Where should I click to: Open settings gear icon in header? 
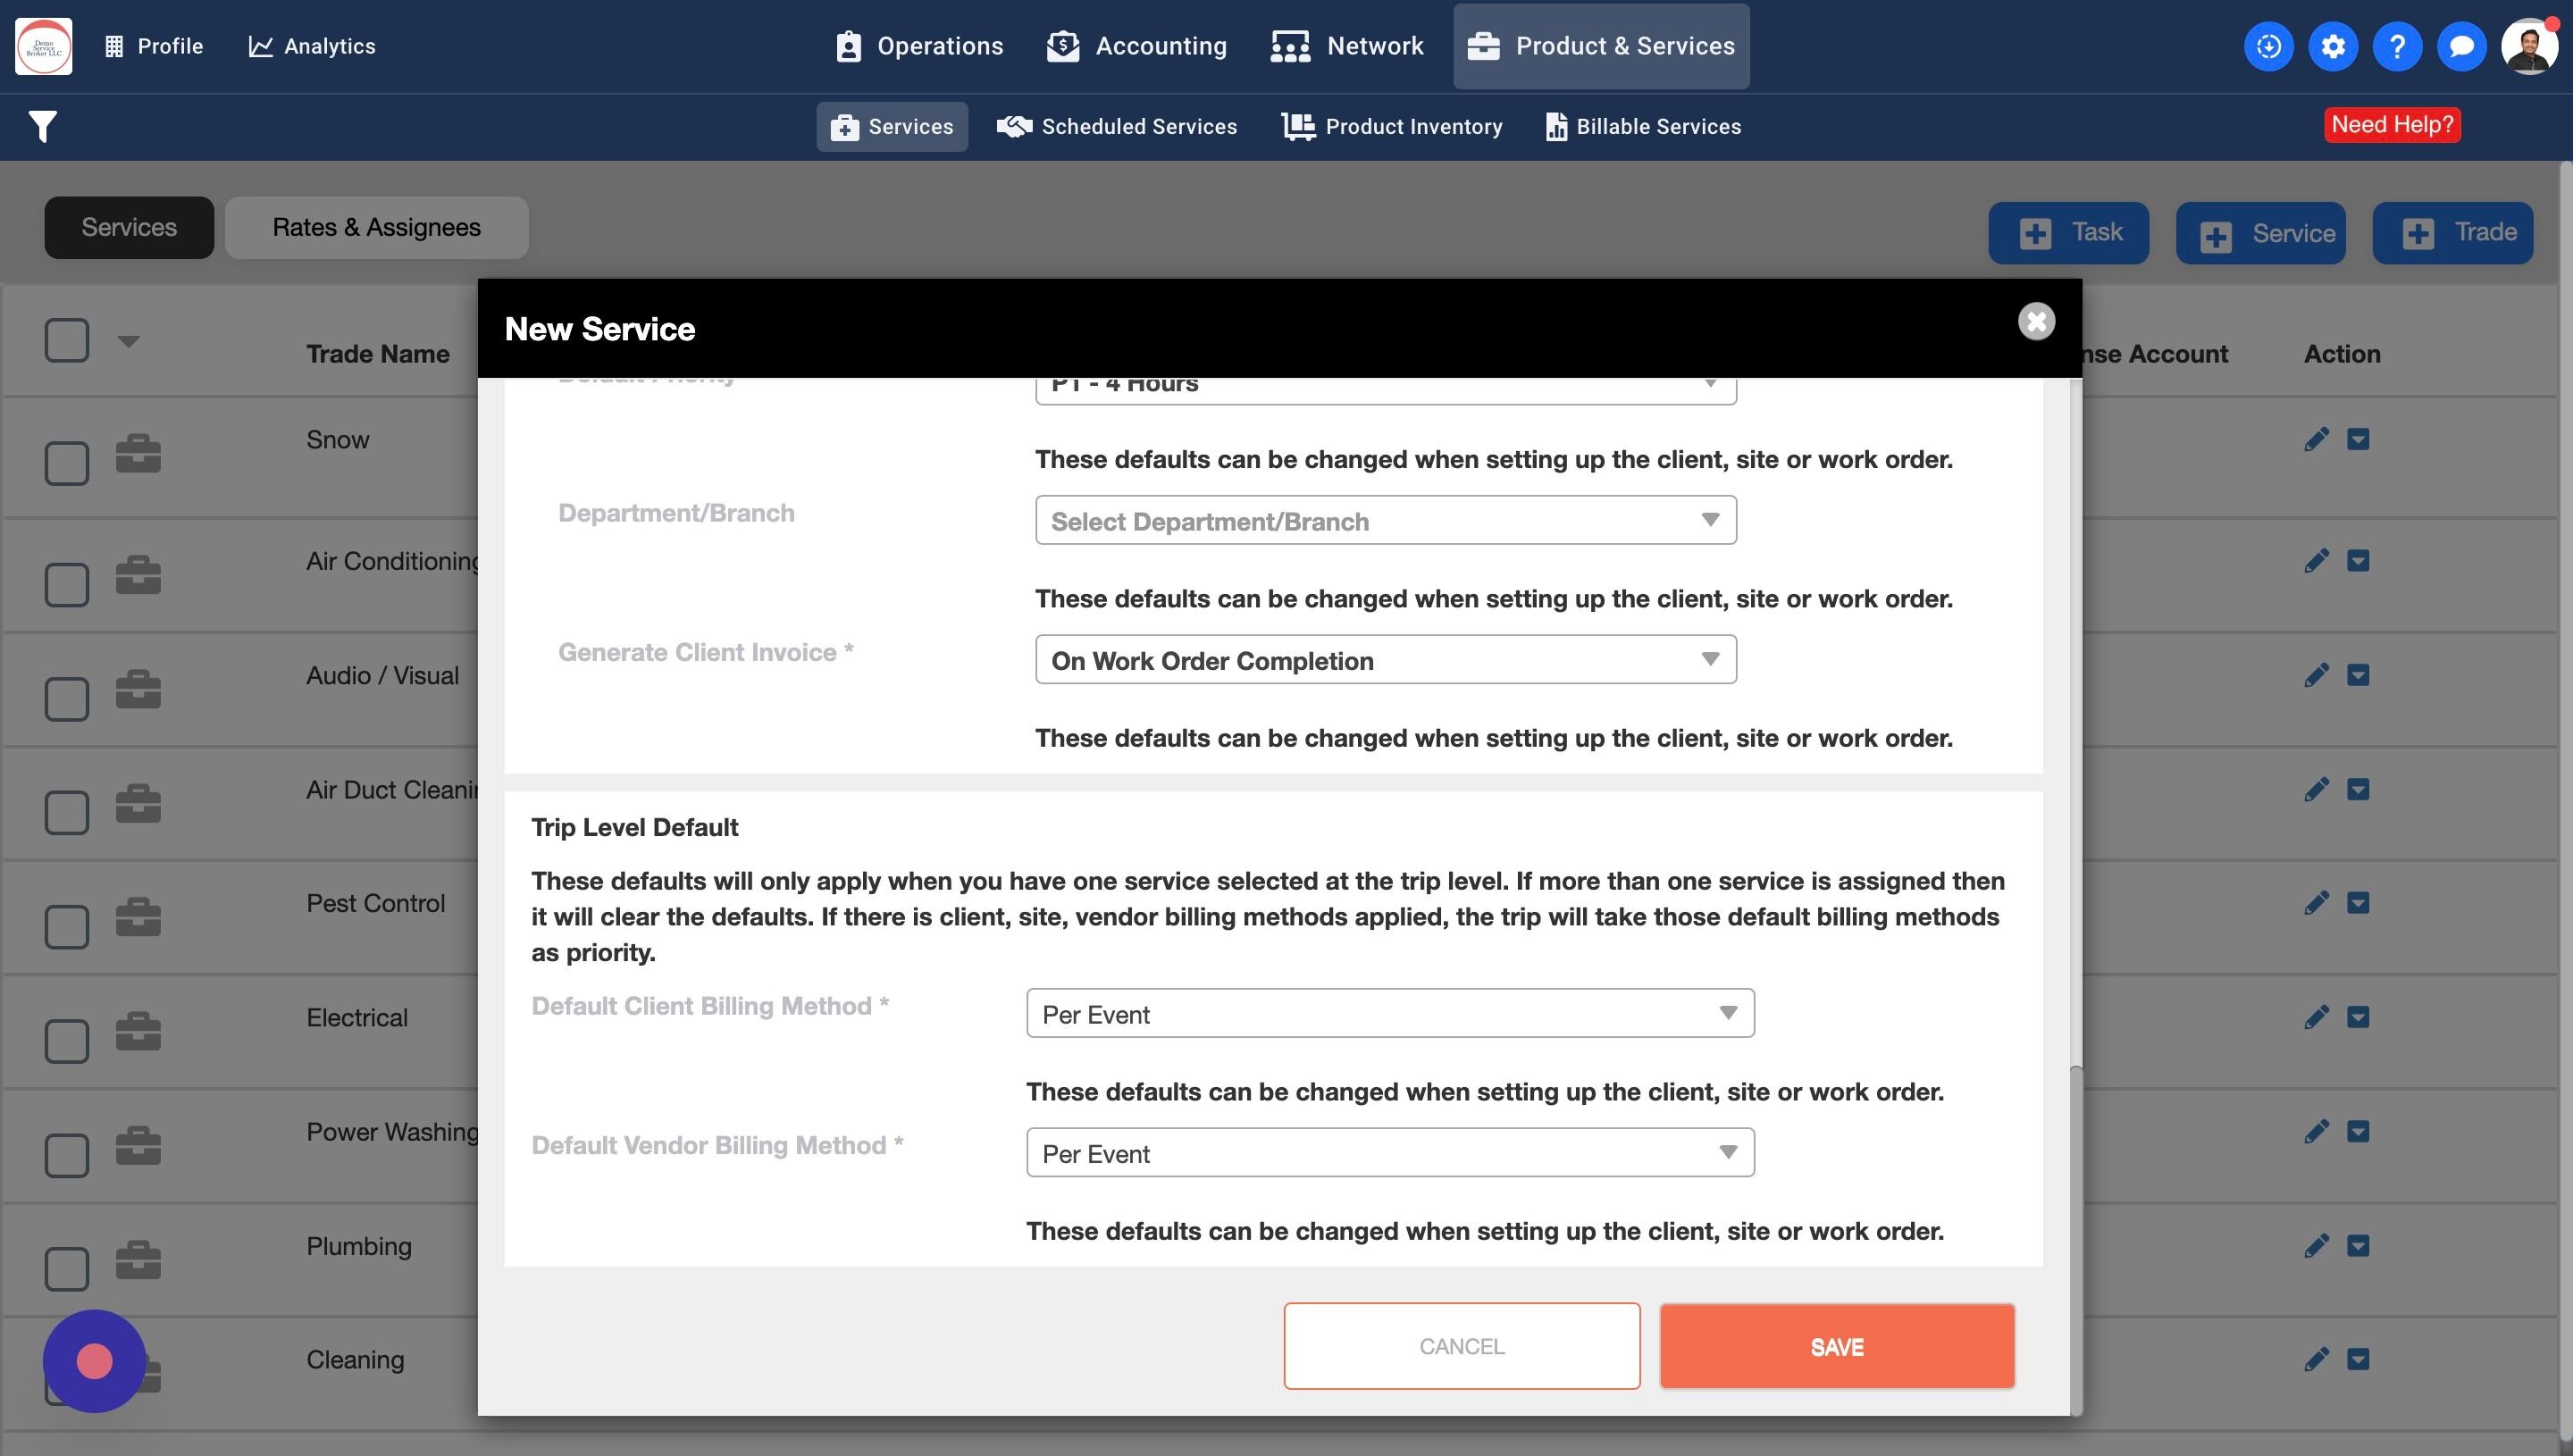point(2333,46)
